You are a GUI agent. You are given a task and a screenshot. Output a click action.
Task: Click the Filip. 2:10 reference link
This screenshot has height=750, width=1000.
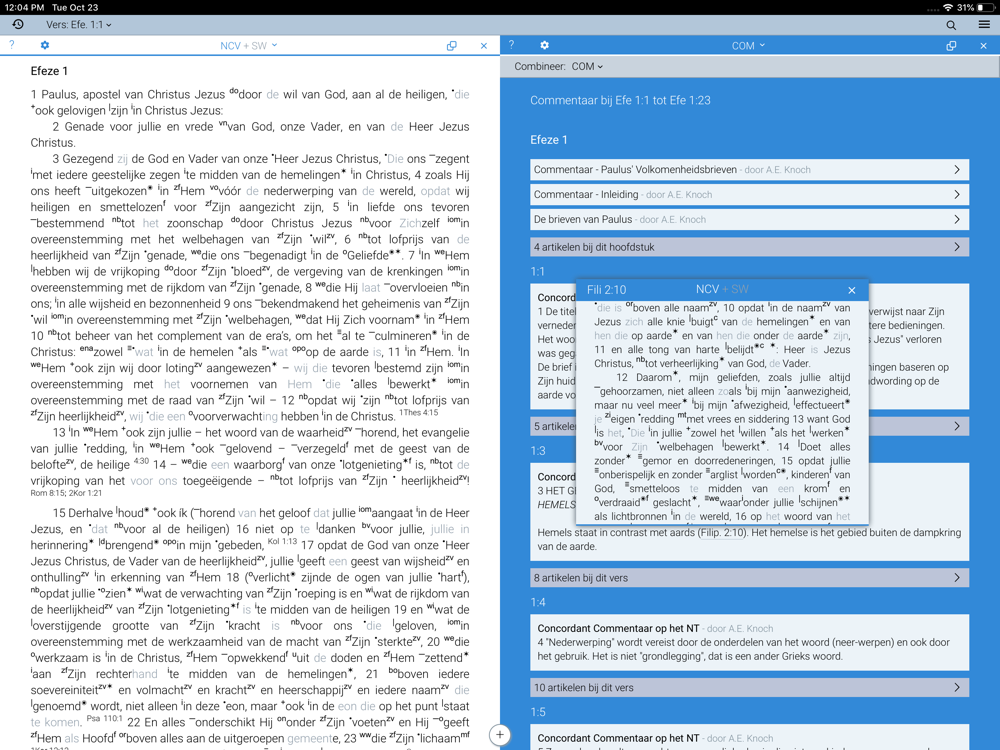721,533
